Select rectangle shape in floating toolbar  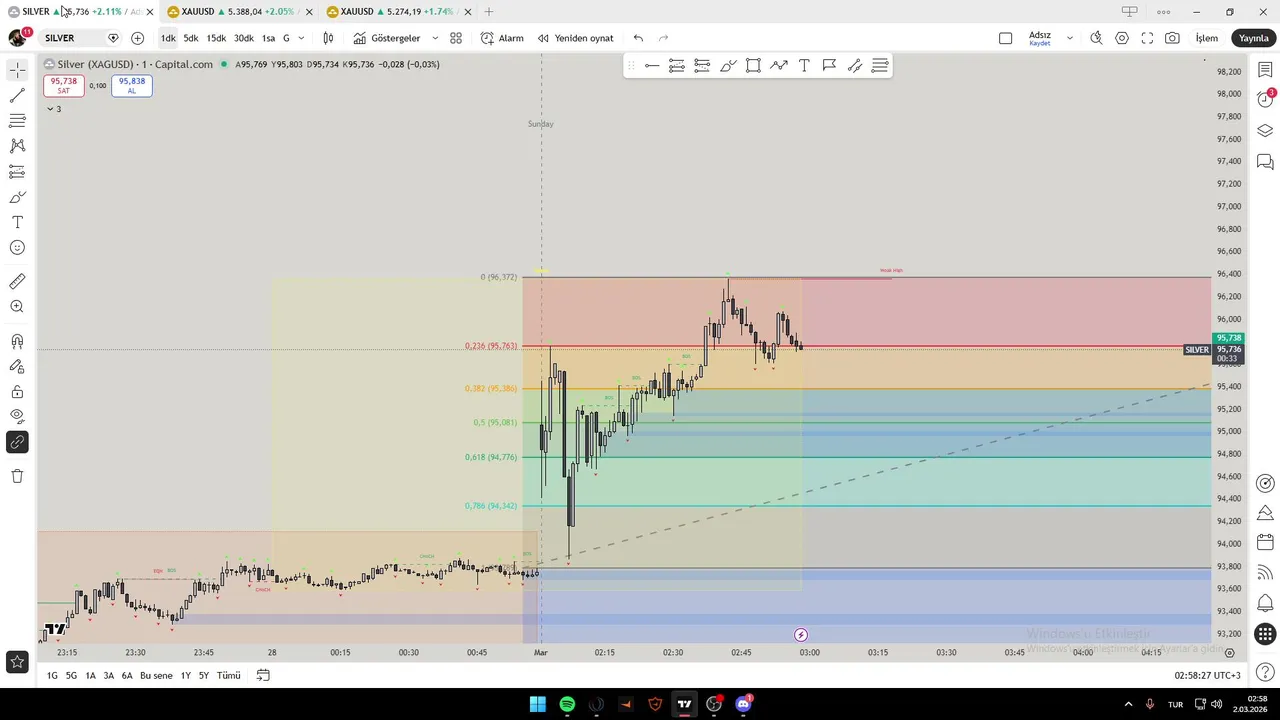(753, 66)
